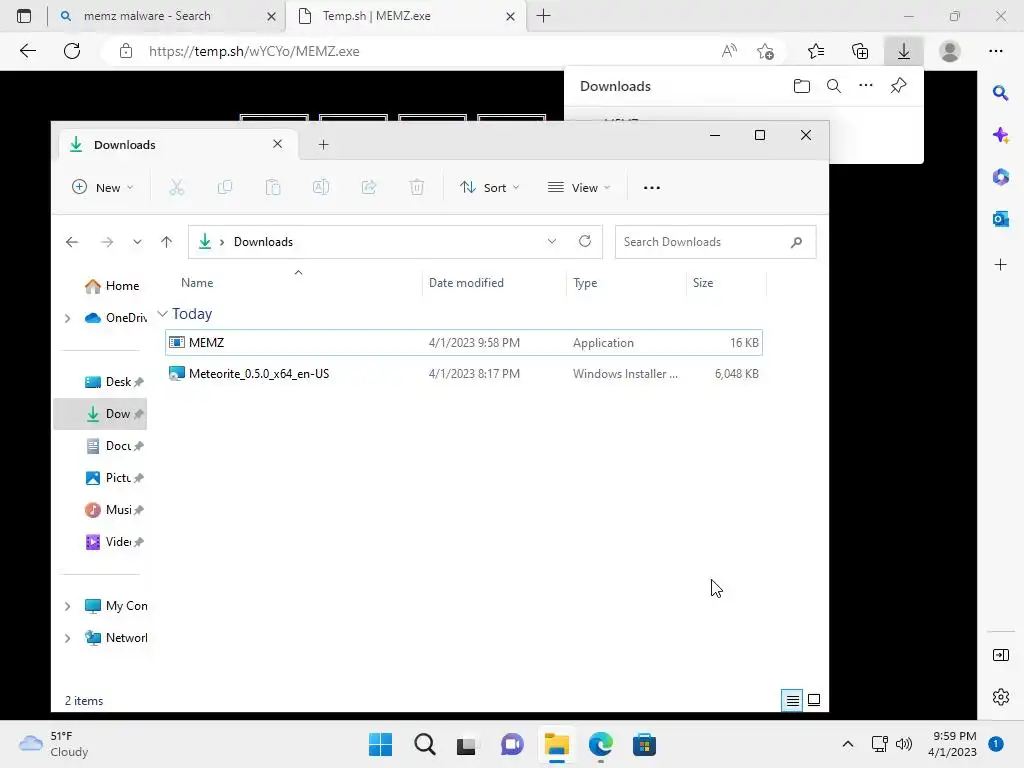
Task: Click the Rename icon in Explorer toolbar
Action: [321, 187]
